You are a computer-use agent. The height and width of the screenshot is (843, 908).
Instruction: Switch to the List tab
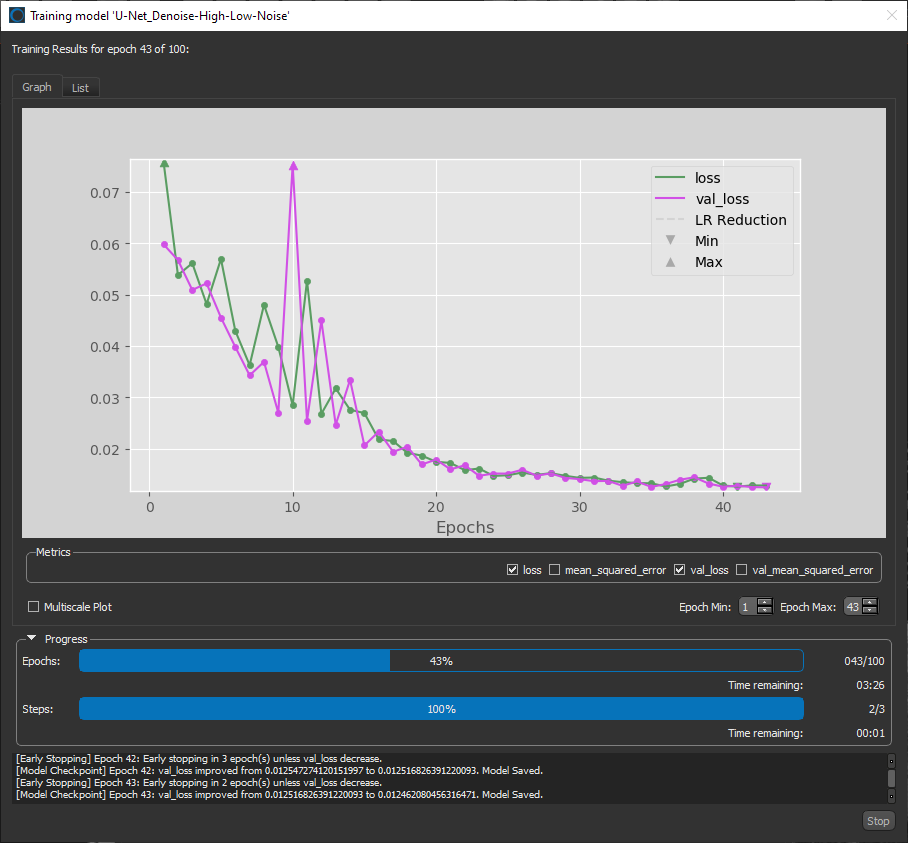coord(80,88)
